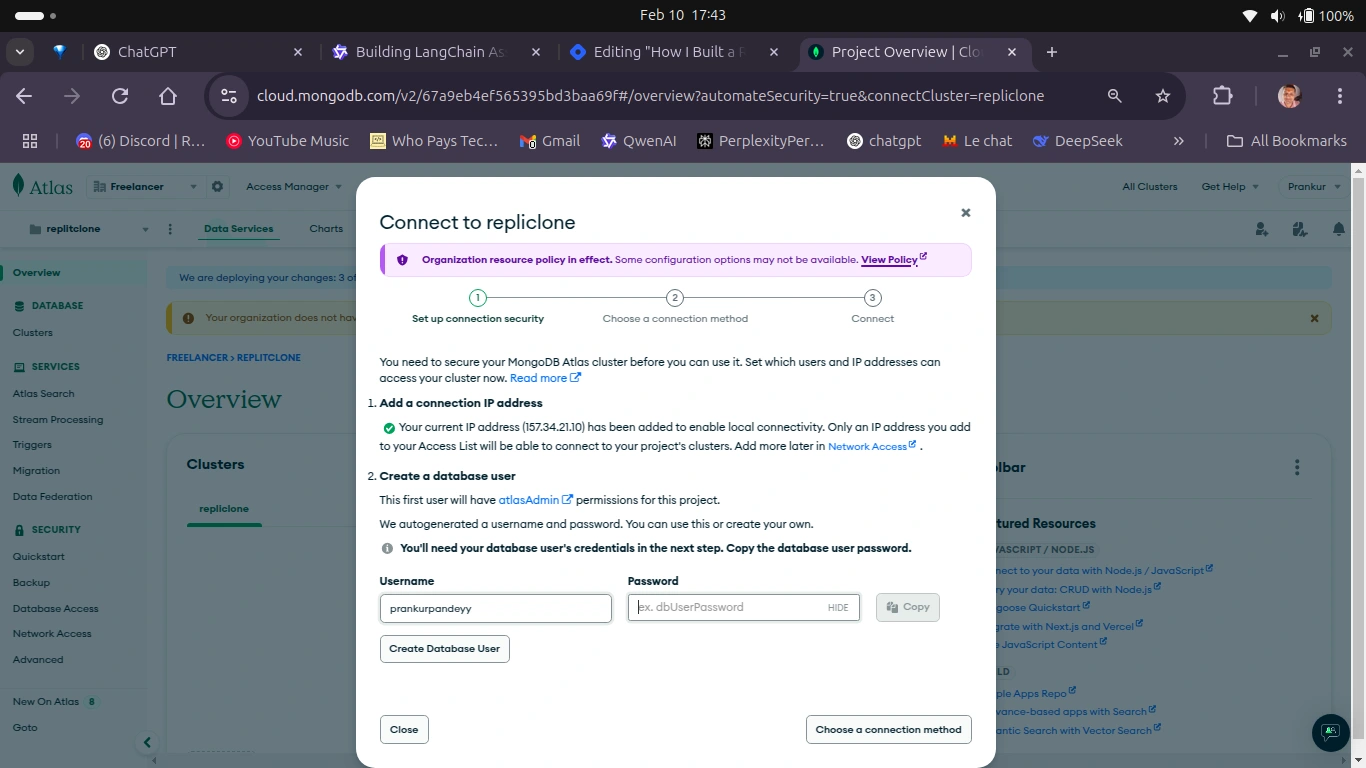Open organization settings gear icon
This screenshot has width=1366, height=768.
217,187
